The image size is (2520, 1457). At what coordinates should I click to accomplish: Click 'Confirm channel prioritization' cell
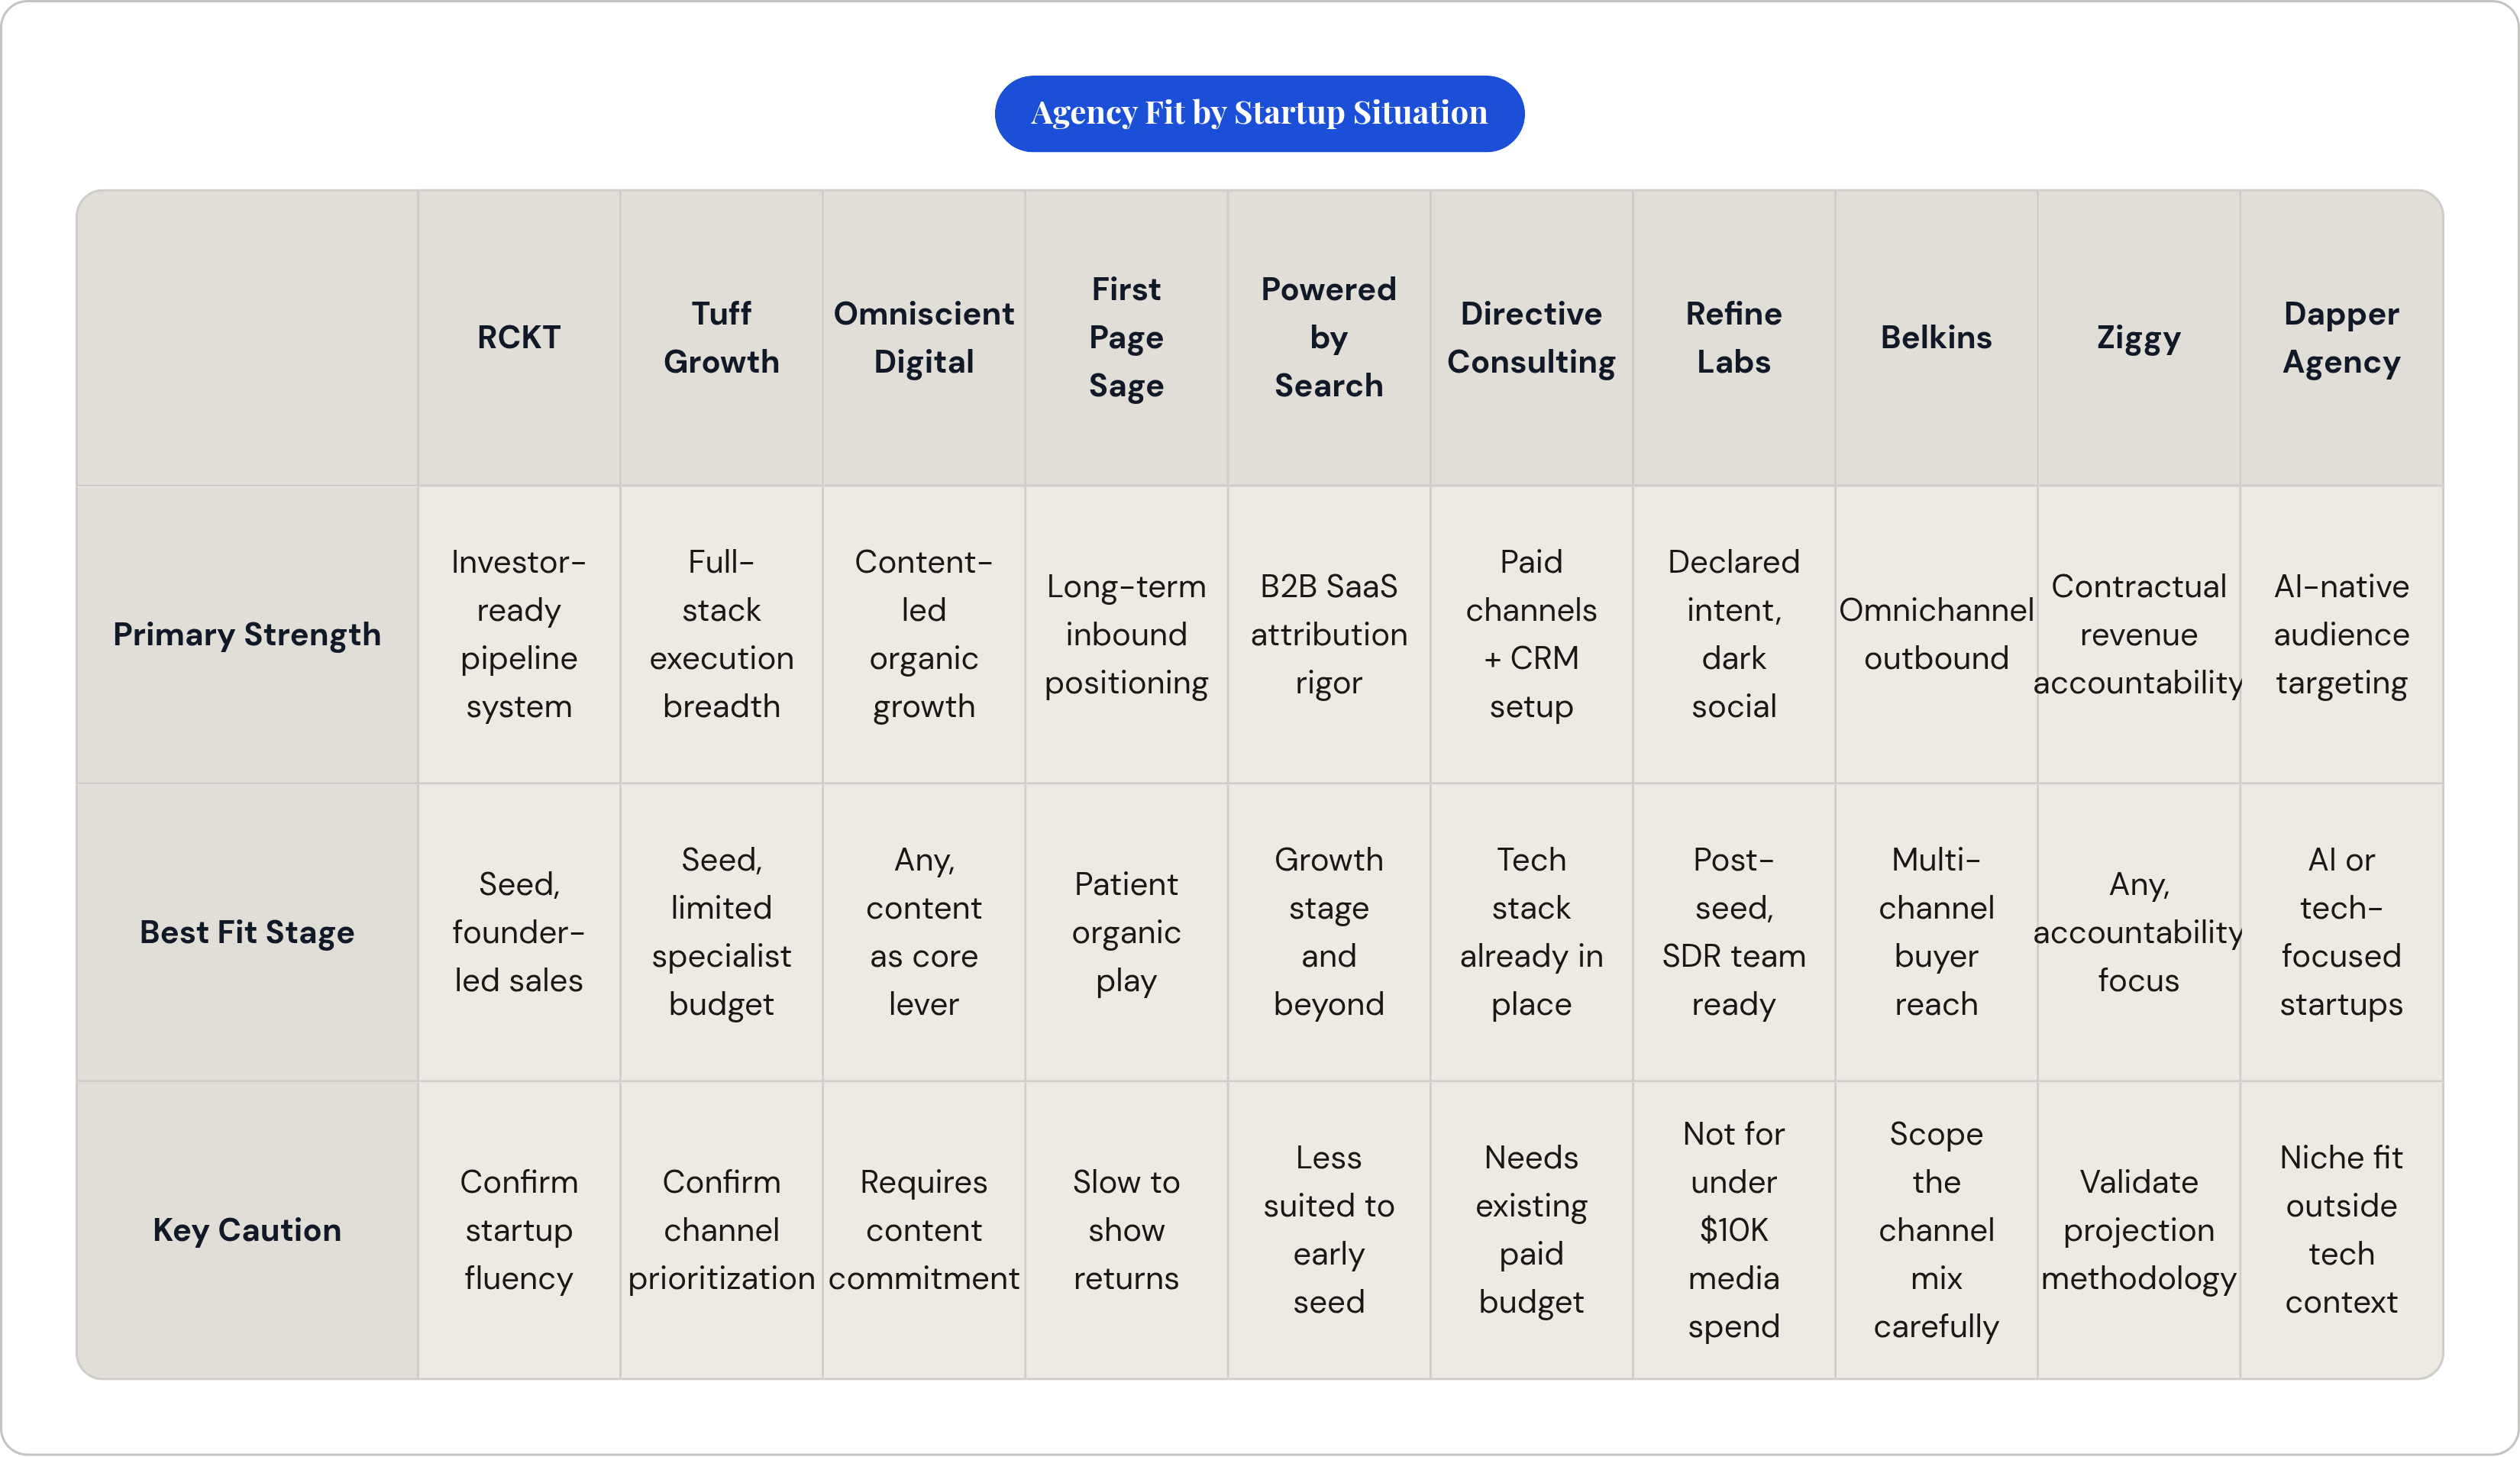(721, 1230)
